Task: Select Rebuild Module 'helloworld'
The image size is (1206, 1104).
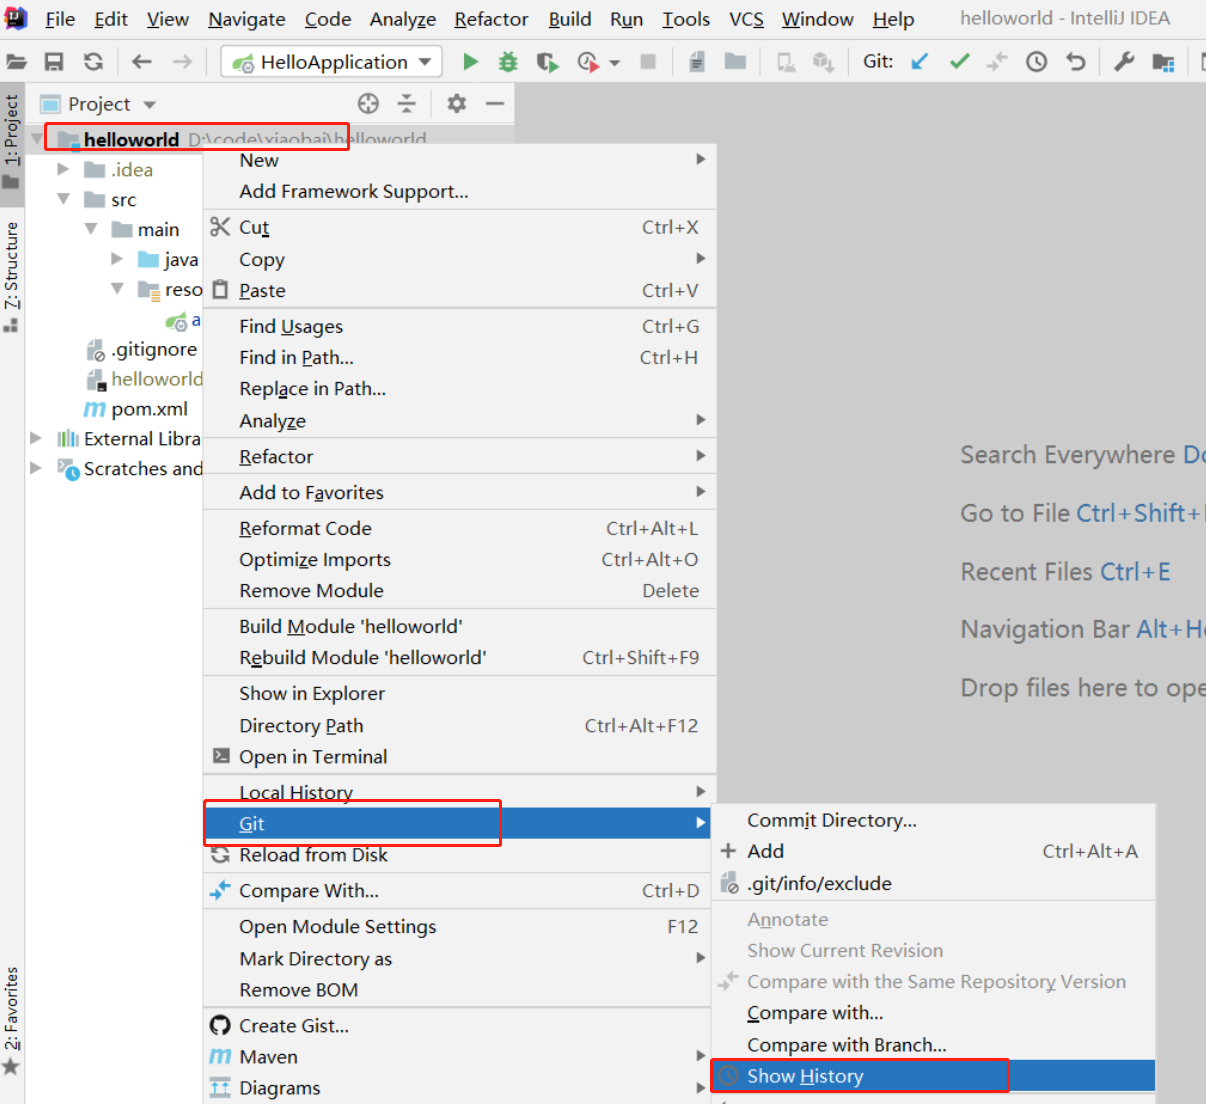Action: 460,657
